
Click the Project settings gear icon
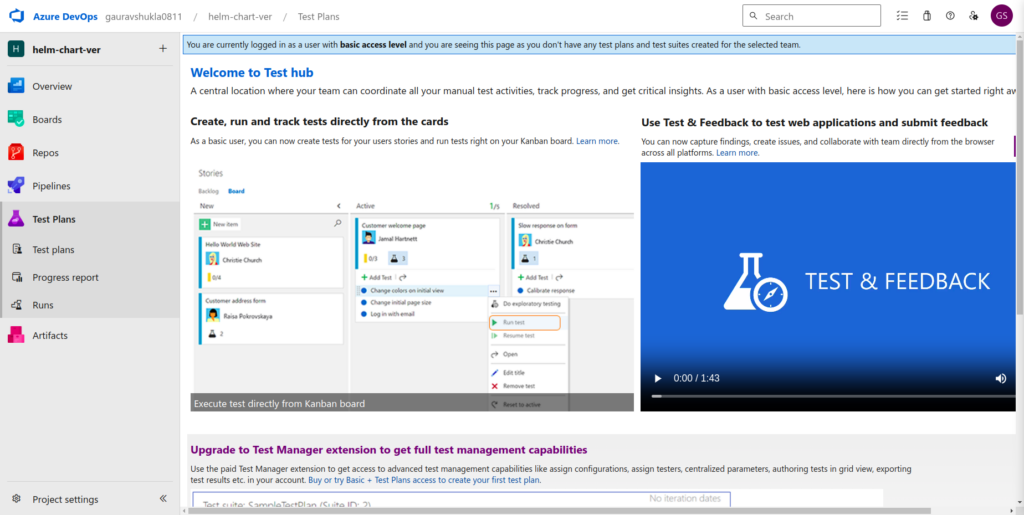coord(17,499)
